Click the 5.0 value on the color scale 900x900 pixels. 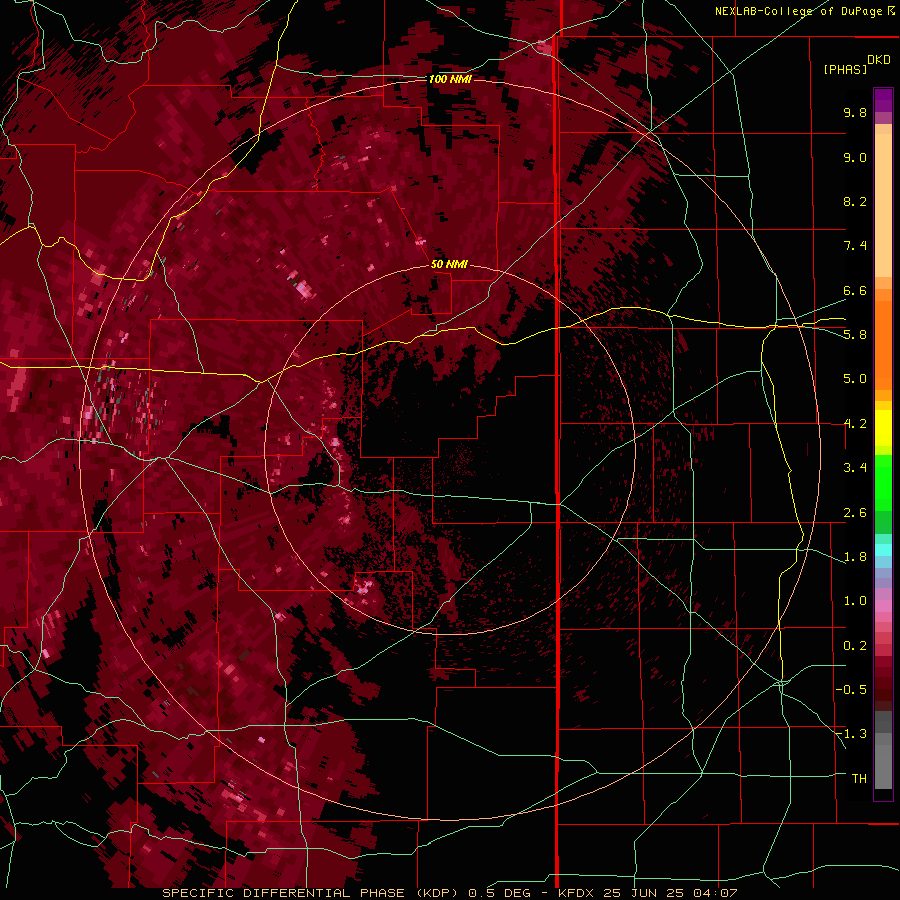click(x=855, y=379)
